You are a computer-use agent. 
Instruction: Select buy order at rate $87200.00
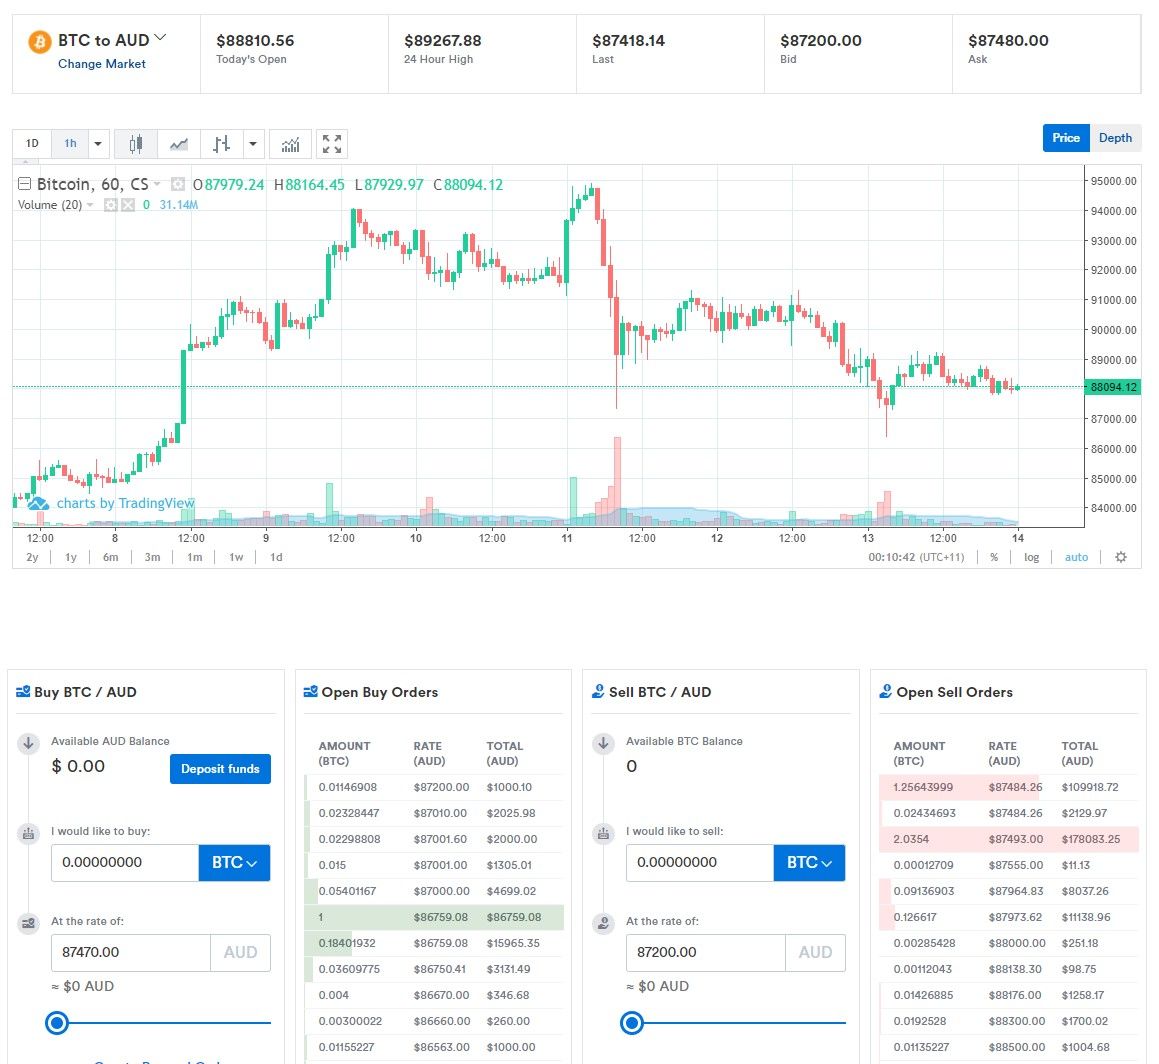click(435, 787)
